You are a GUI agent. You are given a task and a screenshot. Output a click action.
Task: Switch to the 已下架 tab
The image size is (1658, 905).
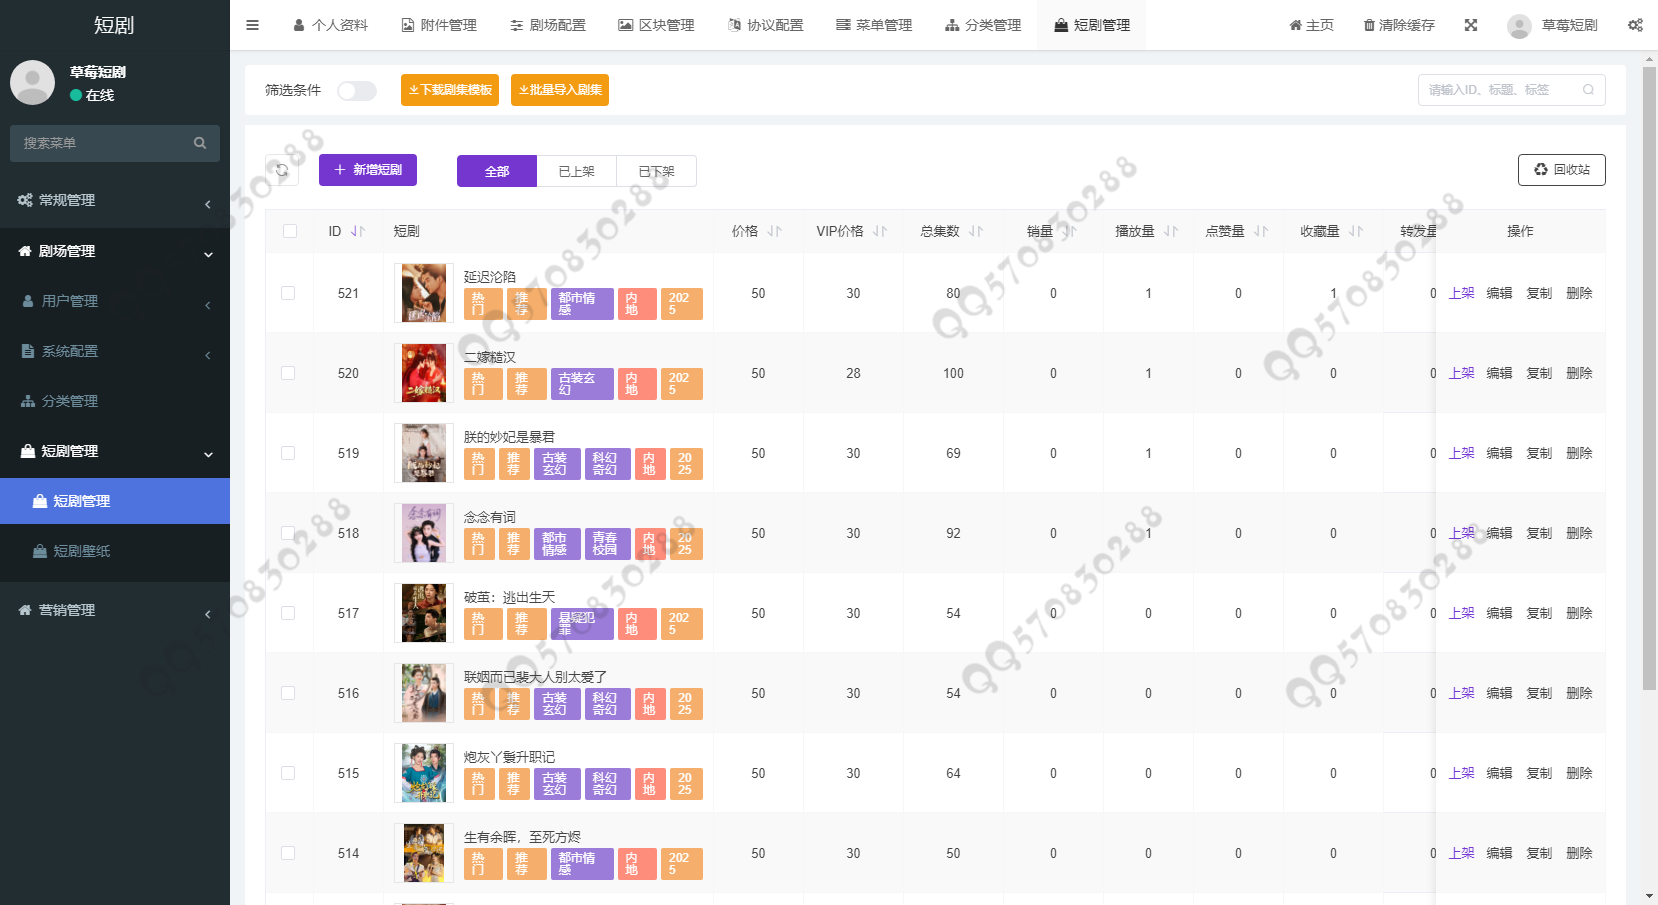[656, 170]
